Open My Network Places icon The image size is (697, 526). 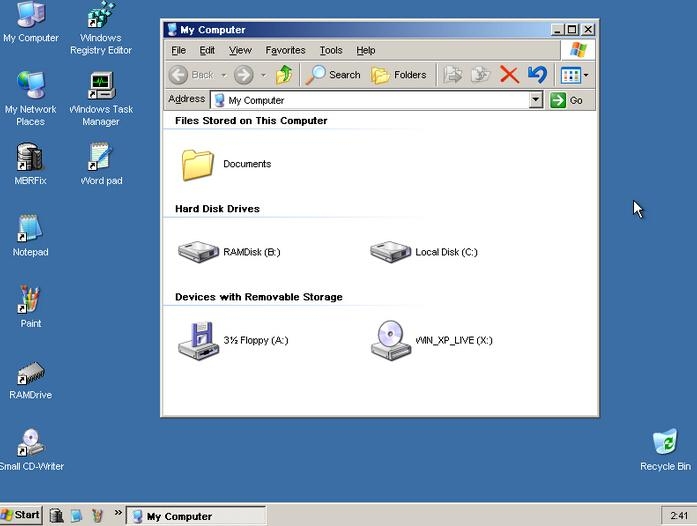(x=31, y=99)
